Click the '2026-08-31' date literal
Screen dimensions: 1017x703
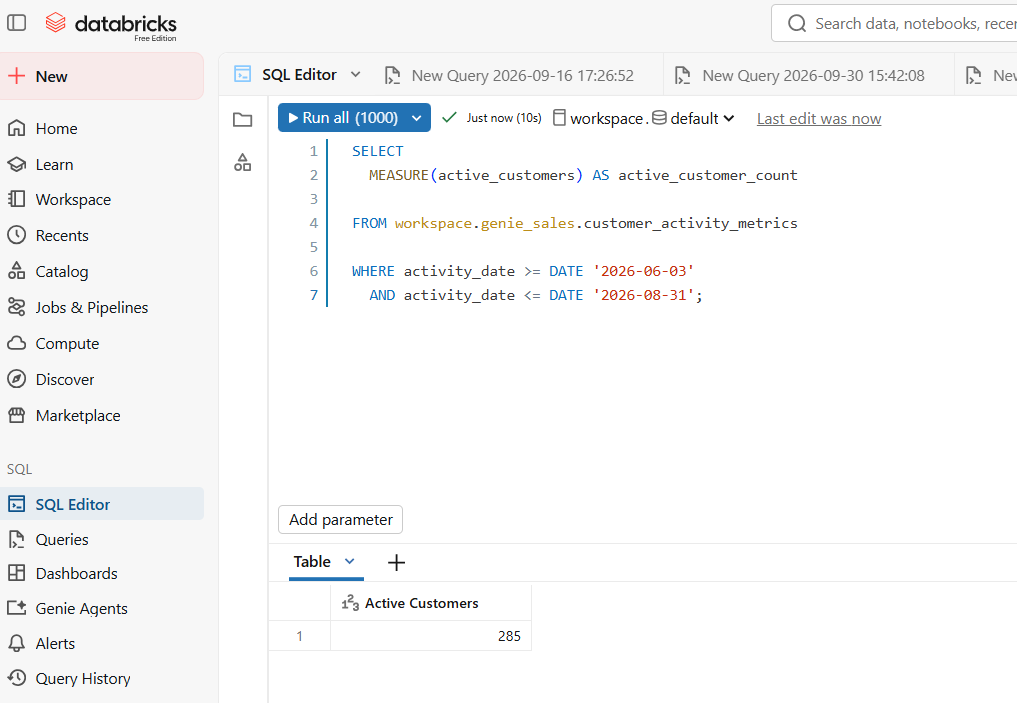point(643,295)
